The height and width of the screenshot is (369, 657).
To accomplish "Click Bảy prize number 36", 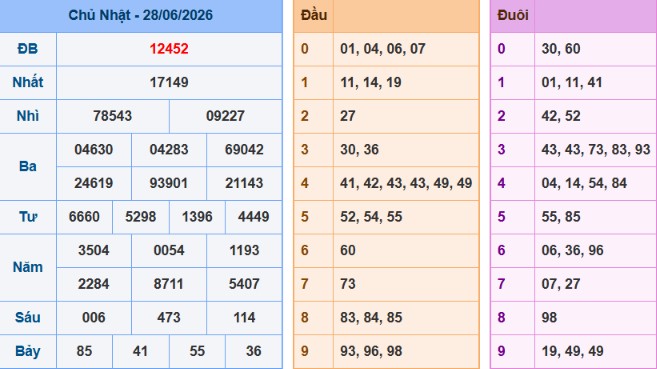I will pos(253,351).
